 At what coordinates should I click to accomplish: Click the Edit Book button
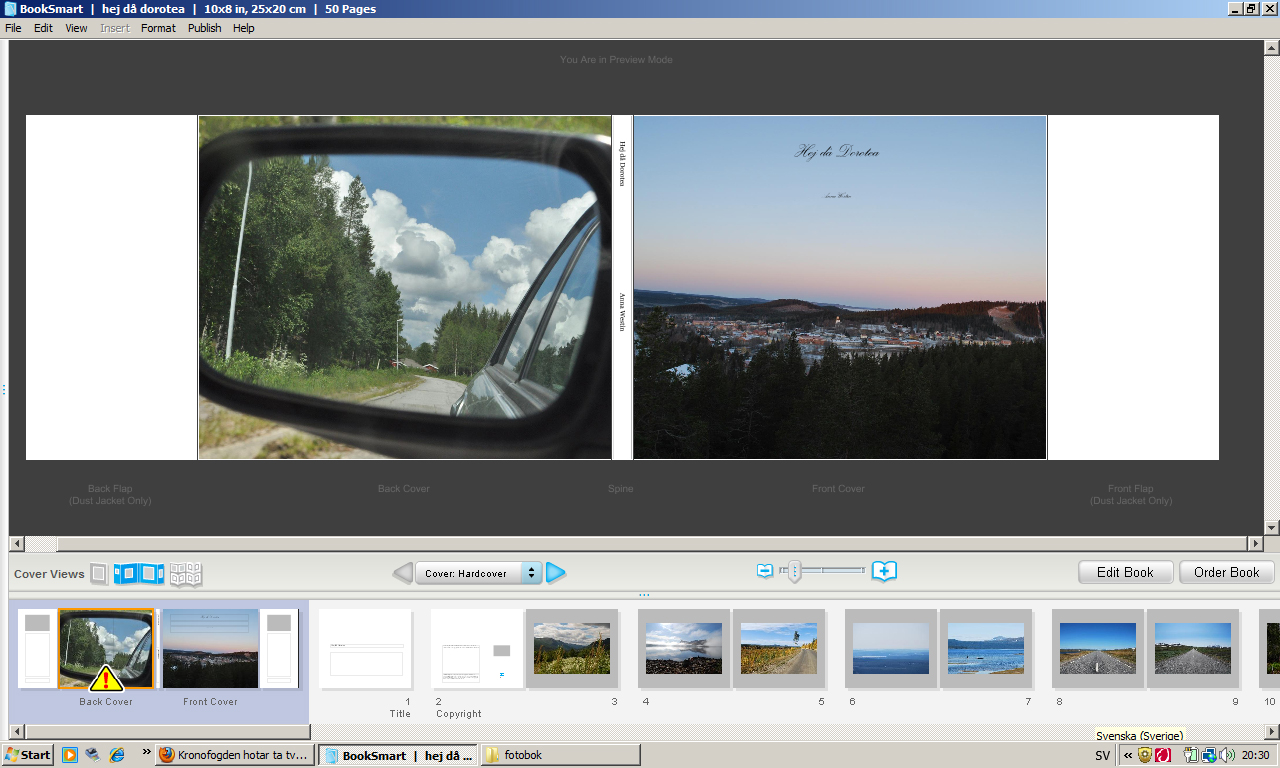click(x=1125, y=572)
